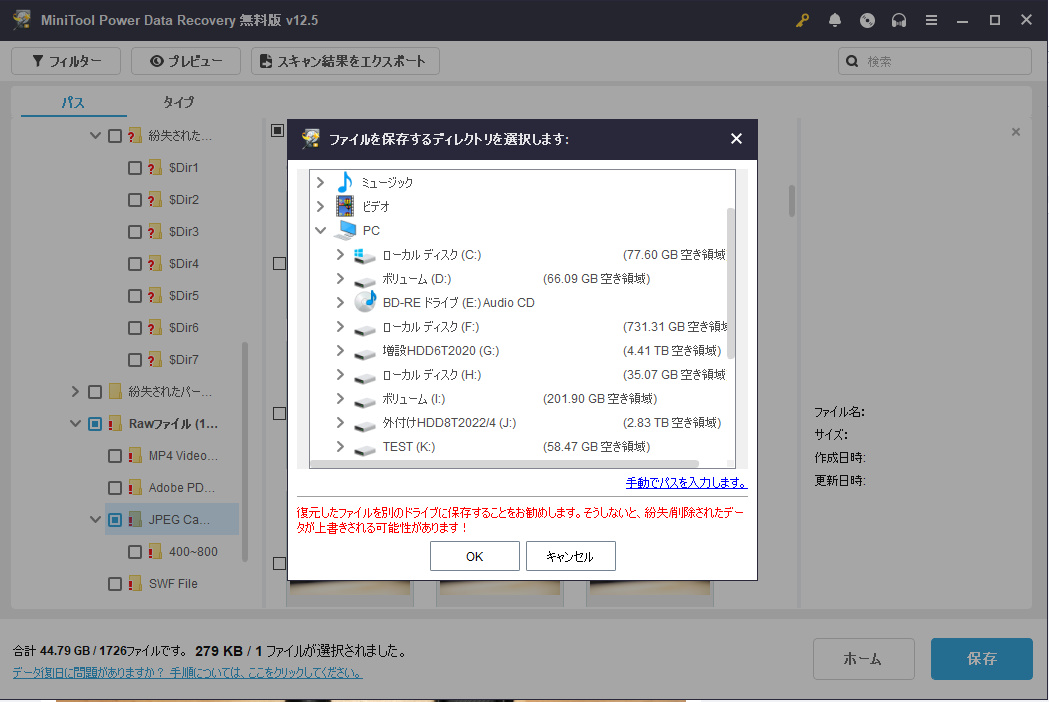Check the $Dir3 checkbox
The width and height of the screenshot is (1049, 702).
[134, 232]
